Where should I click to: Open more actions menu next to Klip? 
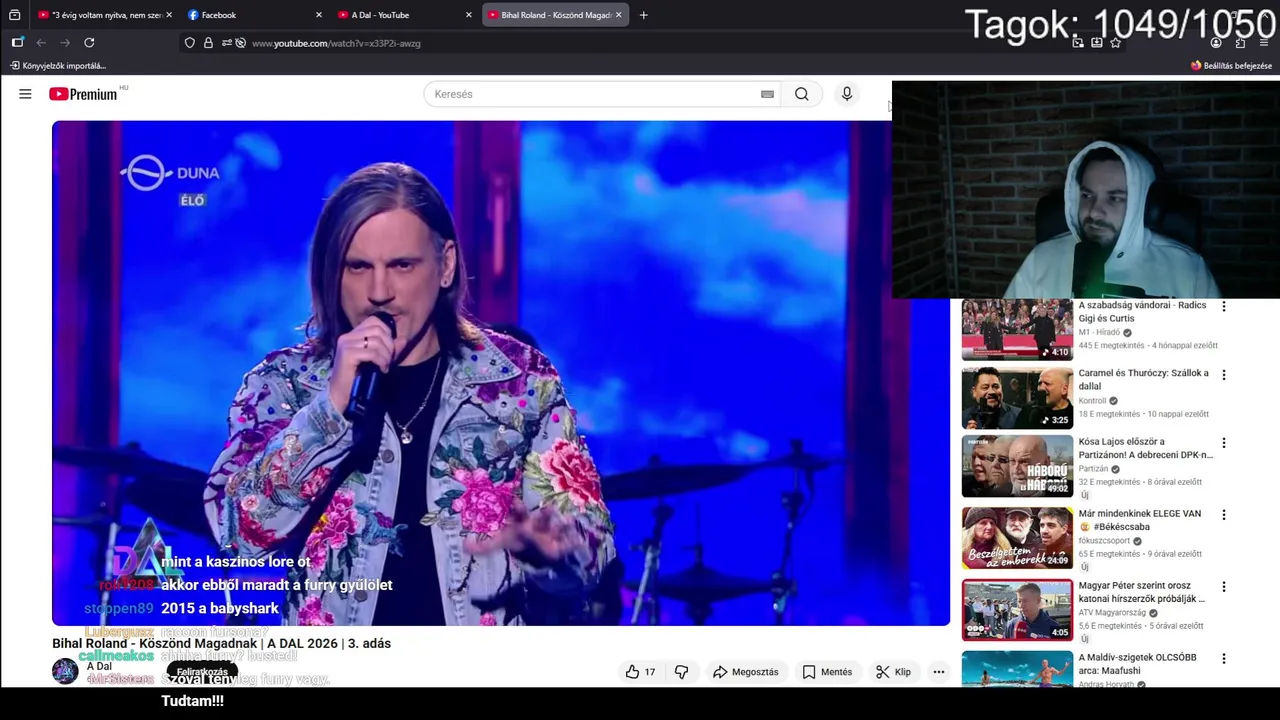point(939,672)
